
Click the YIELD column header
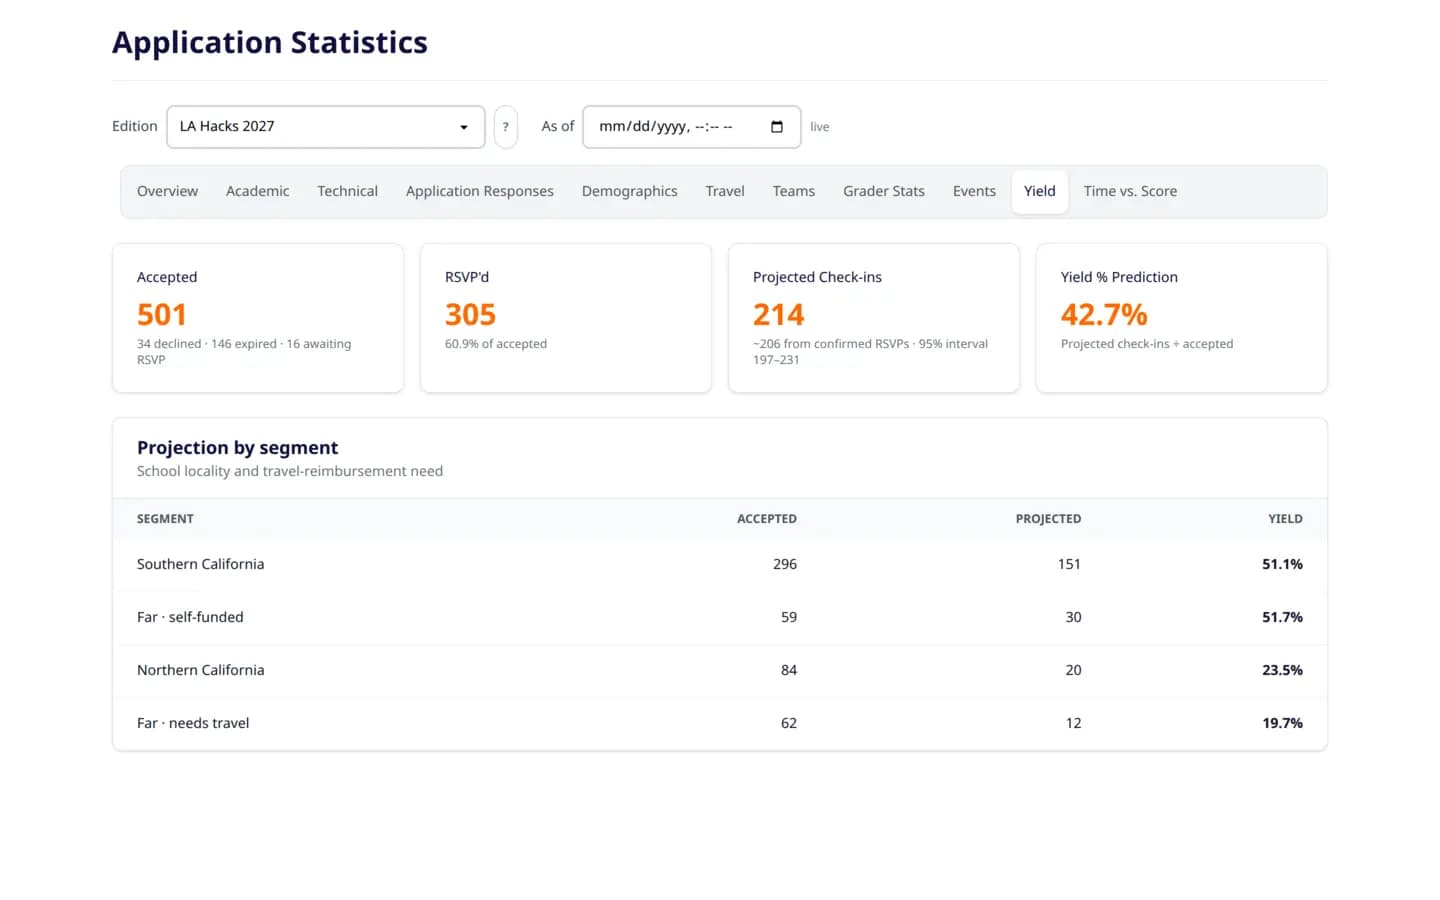click(x=1285, y=519)
